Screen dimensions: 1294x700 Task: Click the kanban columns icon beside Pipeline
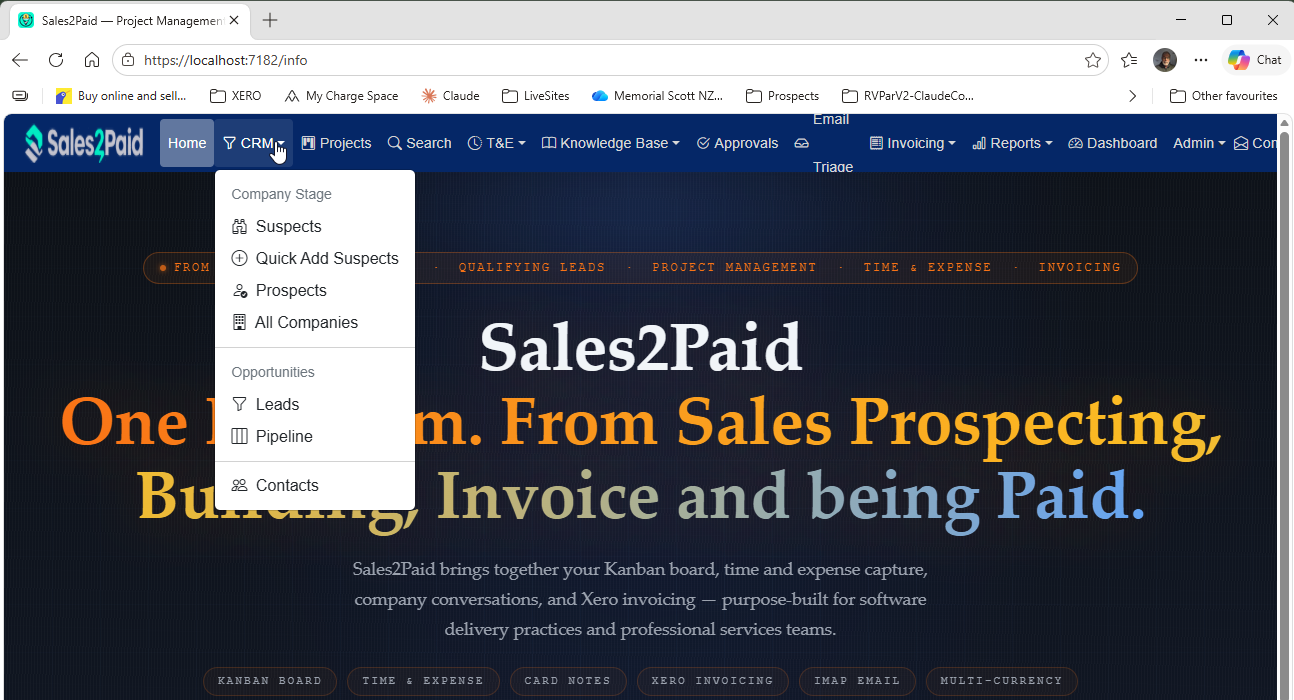tap(239, 436)
